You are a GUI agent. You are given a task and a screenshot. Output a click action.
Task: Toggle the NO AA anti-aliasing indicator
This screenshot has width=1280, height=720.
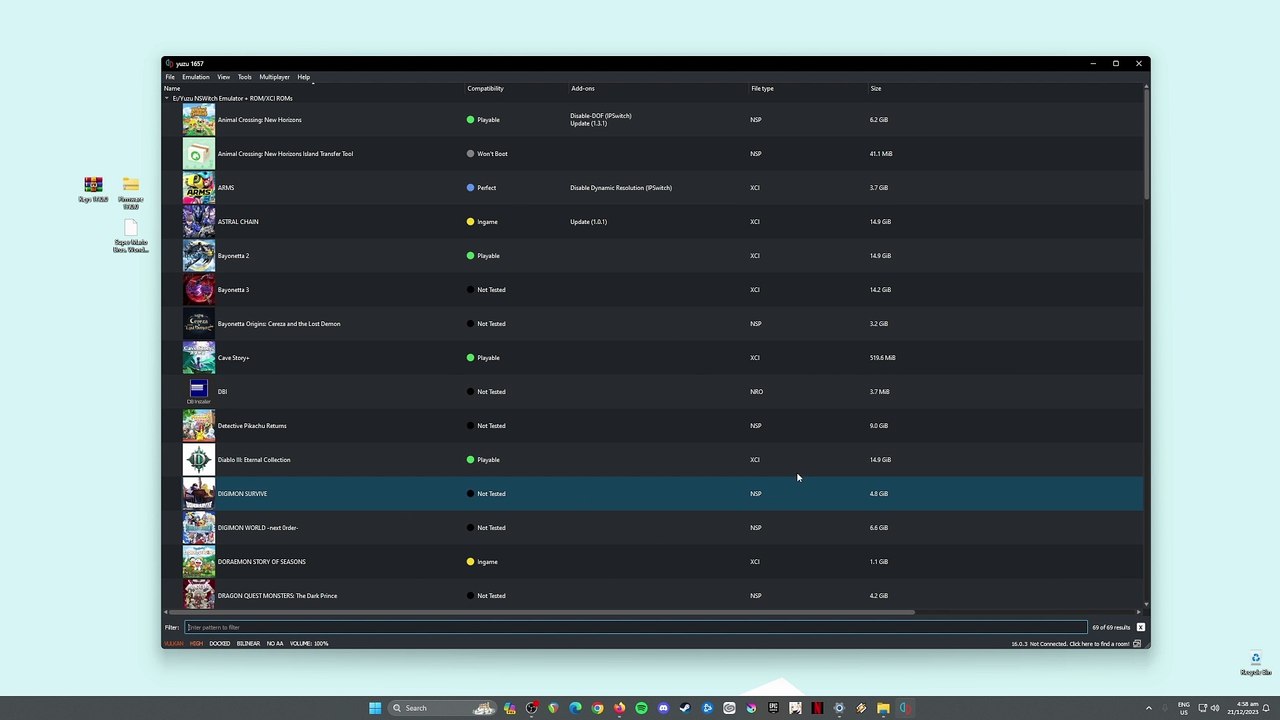click(275, 644)
